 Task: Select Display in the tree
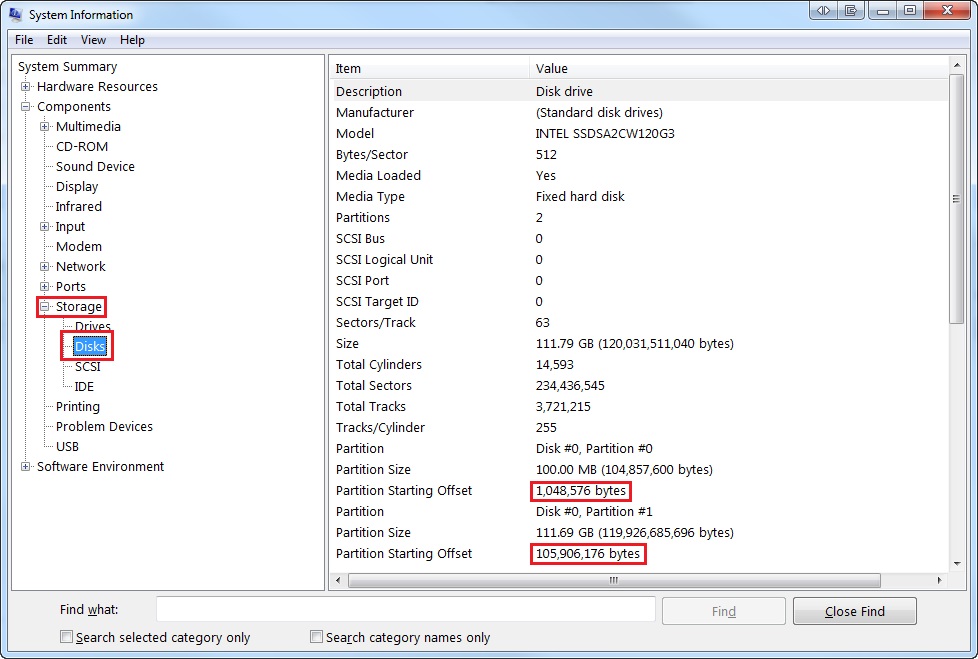point(77,186)
